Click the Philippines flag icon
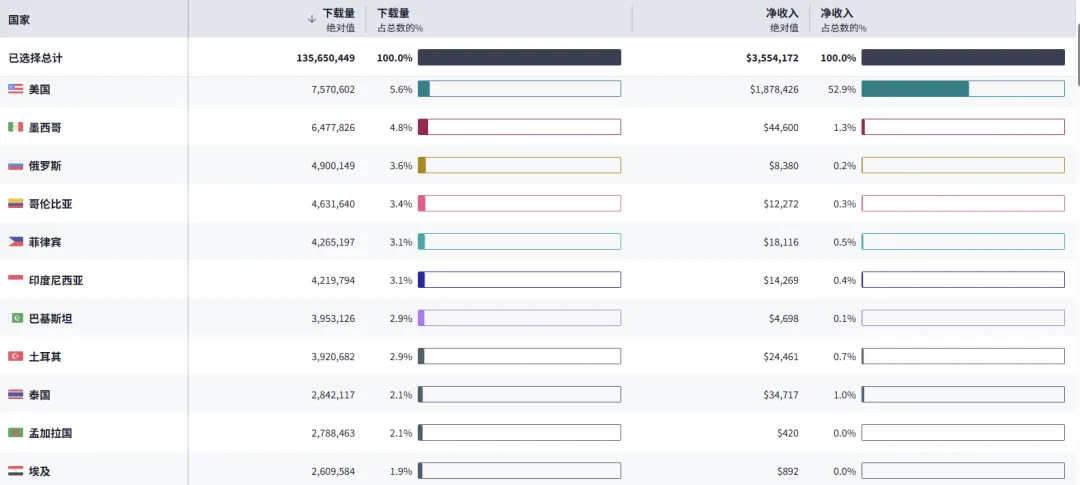The image size is (1080, 485). point(15,241)
